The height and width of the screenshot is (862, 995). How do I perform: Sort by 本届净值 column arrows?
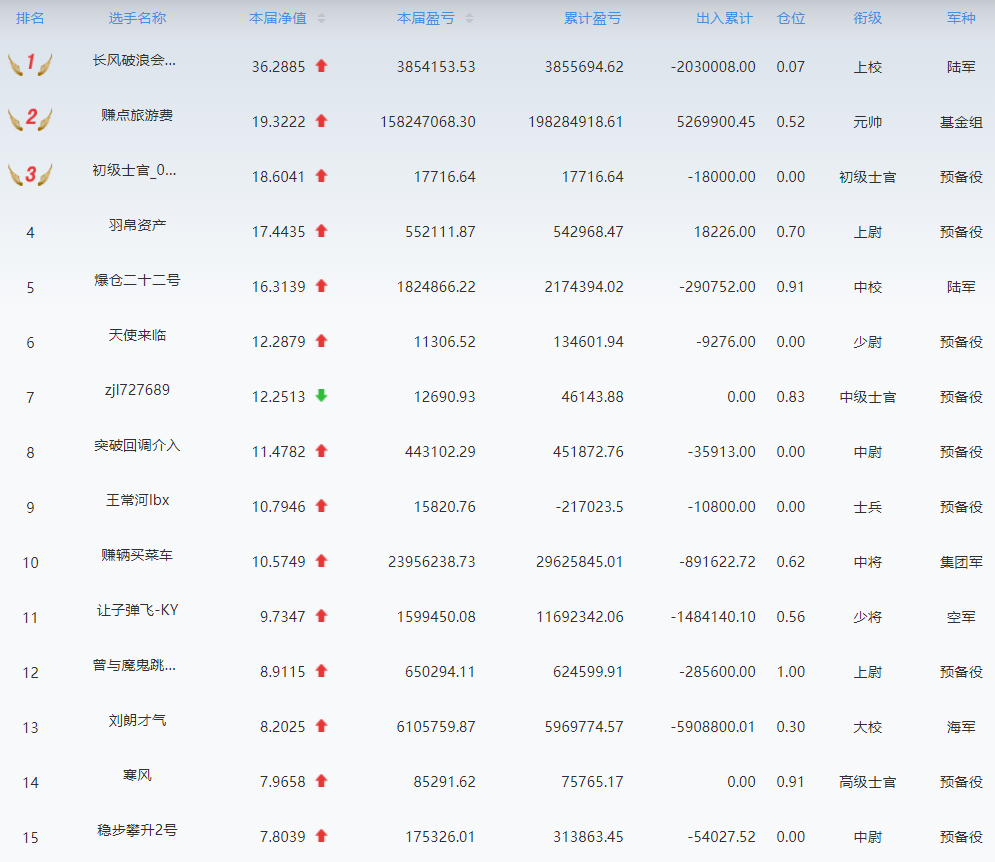(x=321, y=18)
